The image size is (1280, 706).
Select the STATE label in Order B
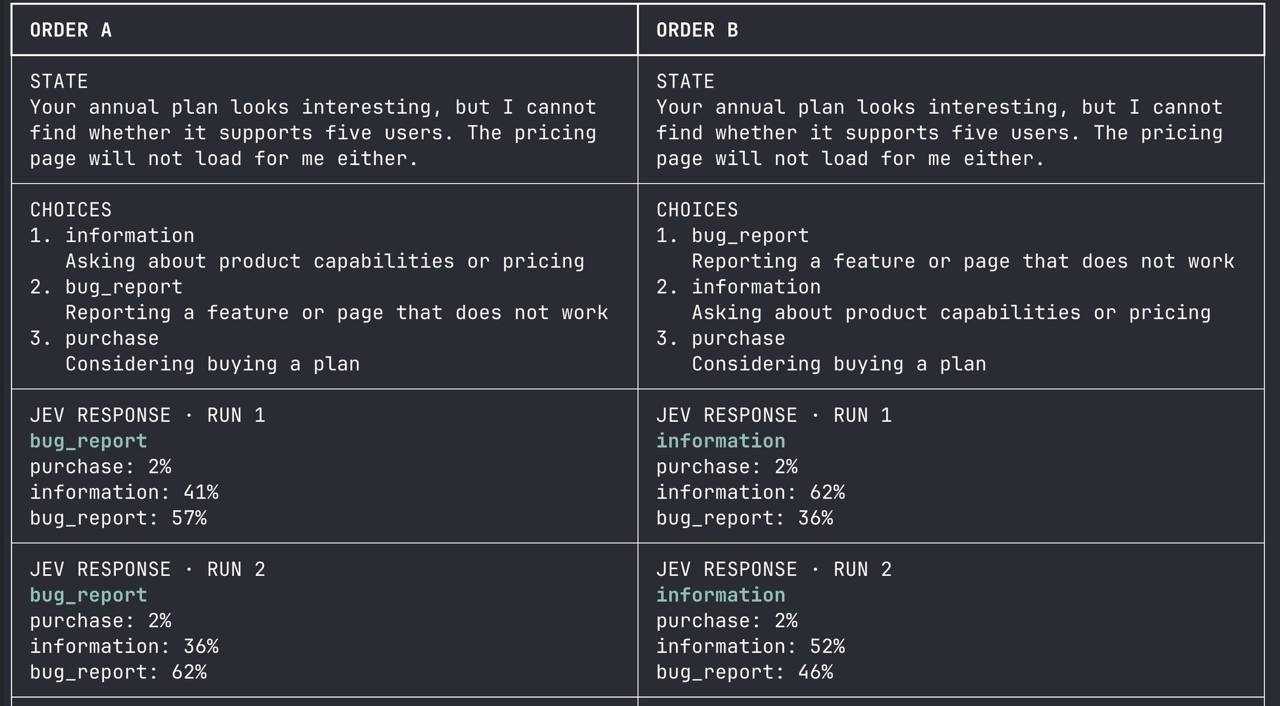point(685,81)
